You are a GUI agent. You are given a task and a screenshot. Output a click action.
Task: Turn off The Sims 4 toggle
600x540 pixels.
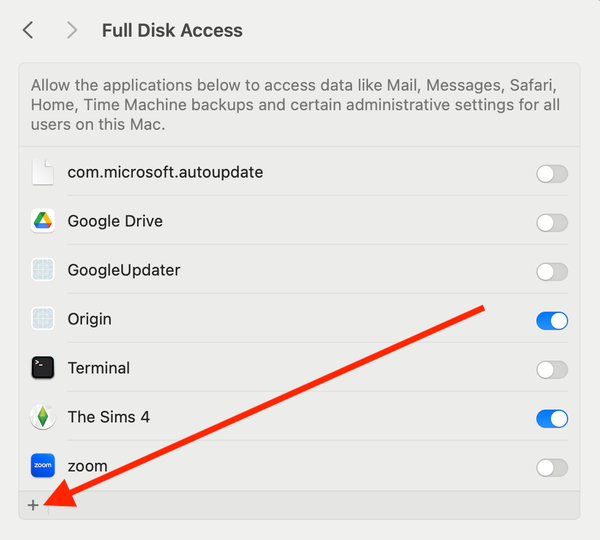[x=551, y=418]
